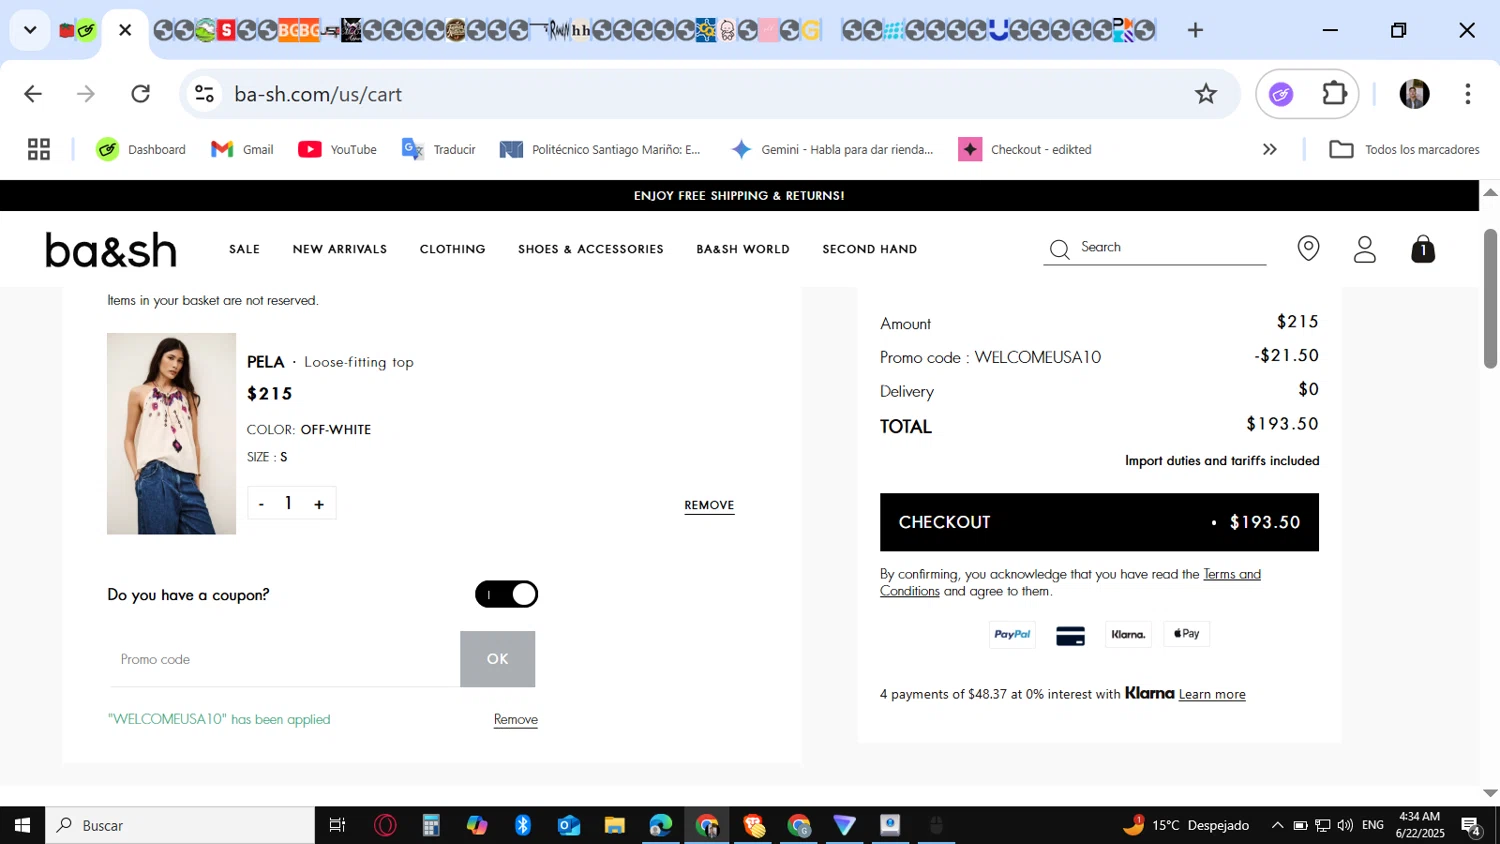Show more bookmarks with the double chevron
1500x844 pixels.
pos(1270,149)
